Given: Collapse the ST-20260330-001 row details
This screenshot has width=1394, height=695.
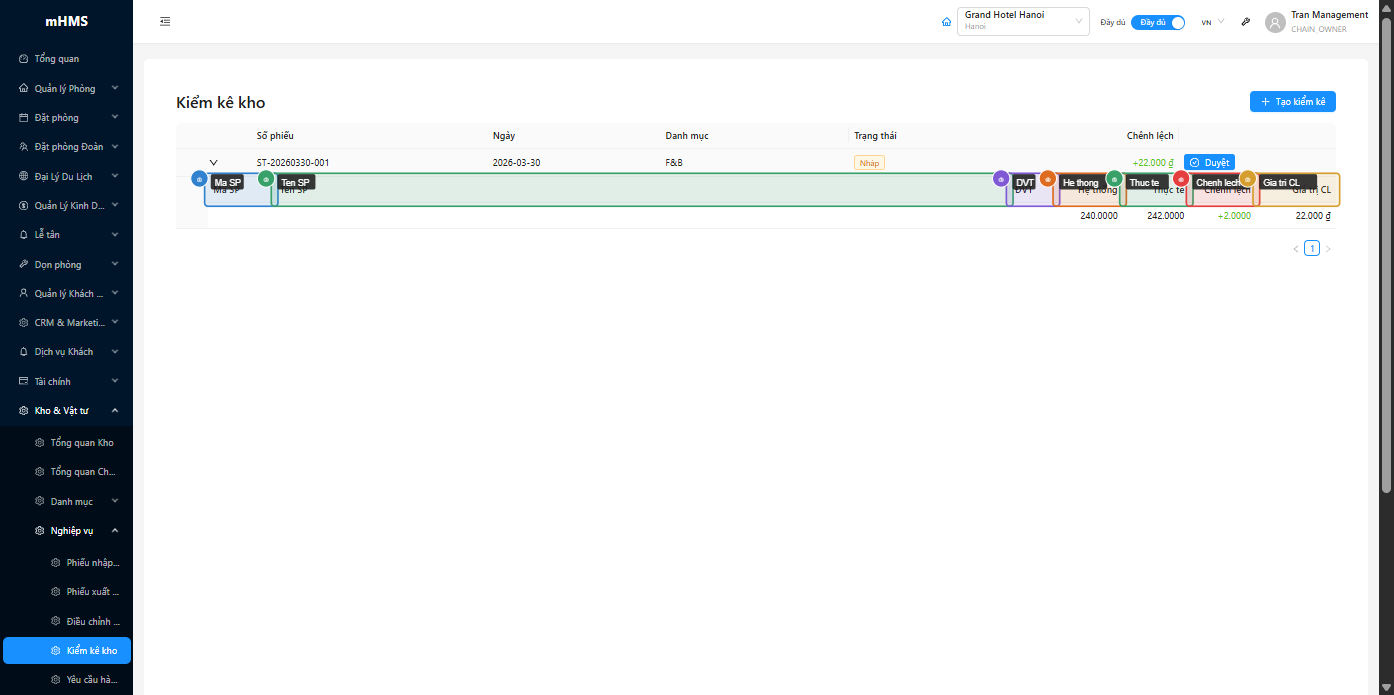Looking at the screenshot, I should (x=213, y=162).
